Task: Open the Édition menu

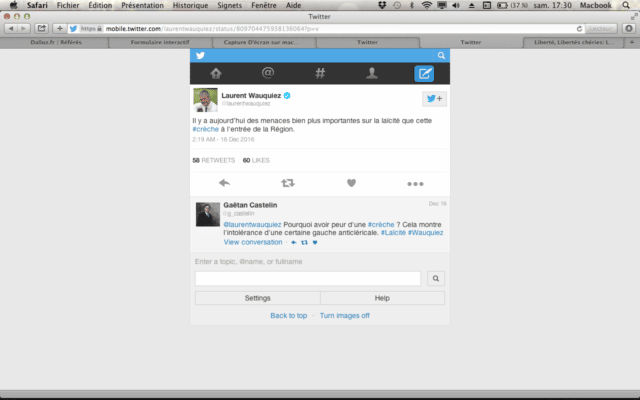Action: (x=100, y=5)
